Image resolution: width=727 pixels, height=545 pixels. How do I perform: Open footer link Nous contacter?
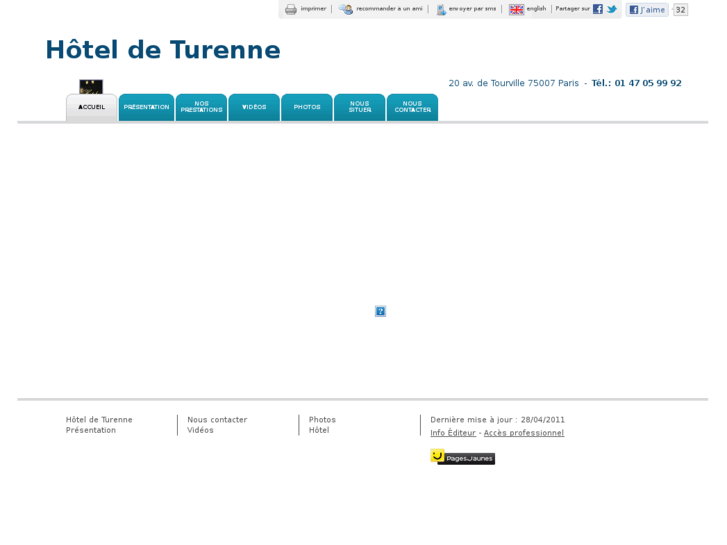(x=217, y=420)
